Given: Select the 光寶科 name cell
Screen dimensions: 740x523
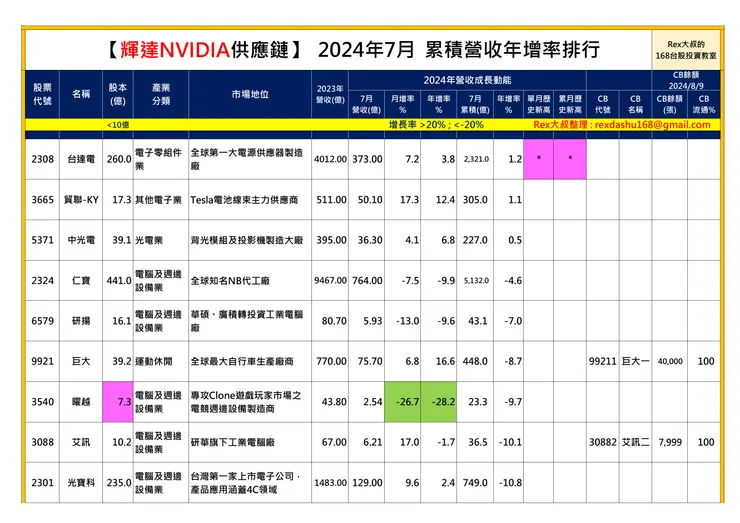Looking at the screenshot, I should (81, 482).
